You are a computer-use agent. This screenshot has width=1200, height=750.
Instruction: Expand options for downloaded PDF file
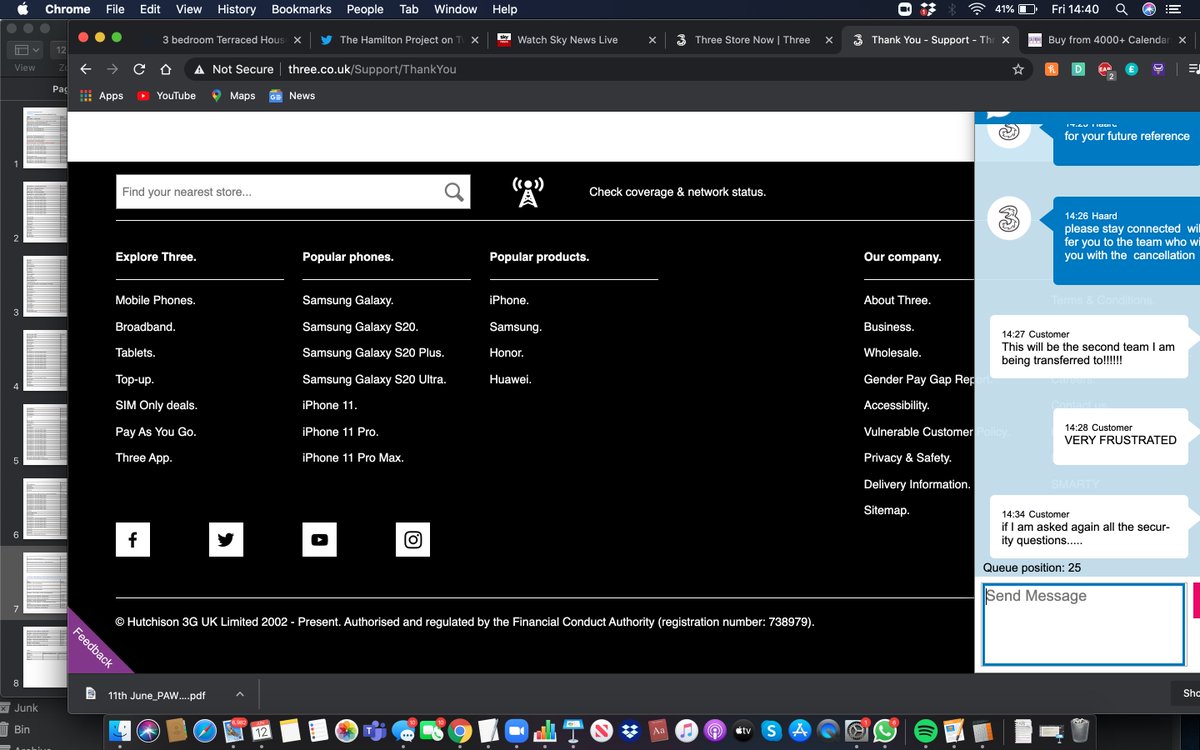(x=240, y=694)
